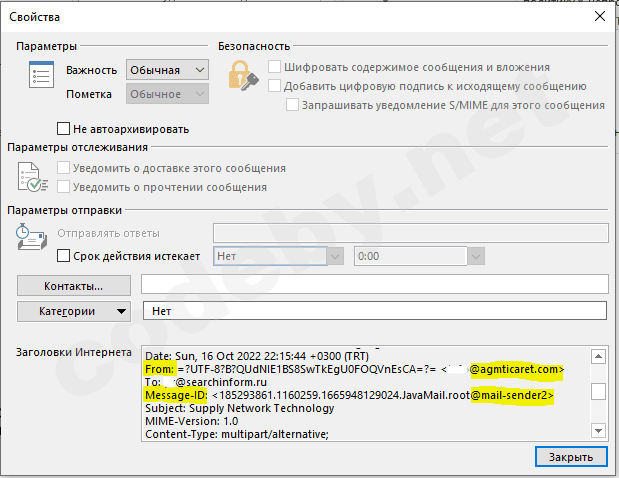Click the message options list icon
The image size is (619, 478).
(x=41, y=75)
